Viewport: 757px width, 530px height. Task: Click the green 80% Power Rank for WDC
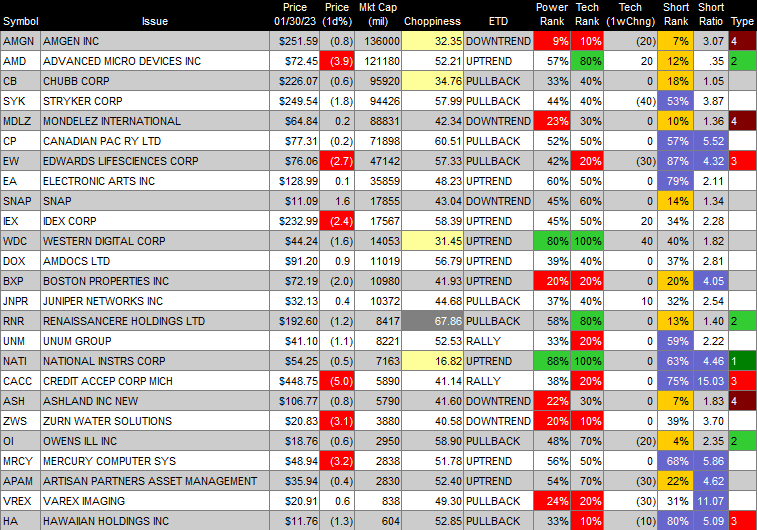[x=552, y=241]
